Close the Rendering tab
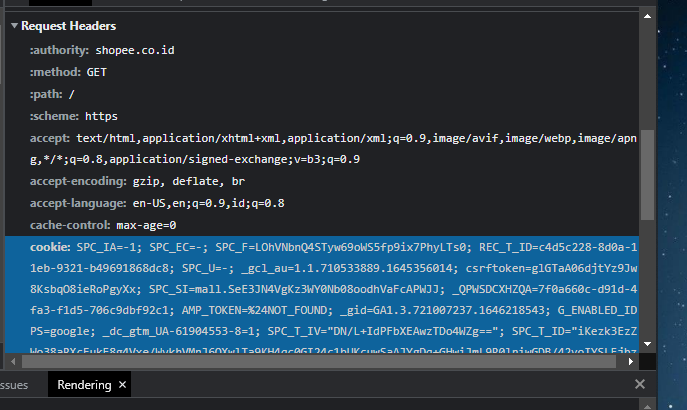Screen dimensions: 687x410 123,384
